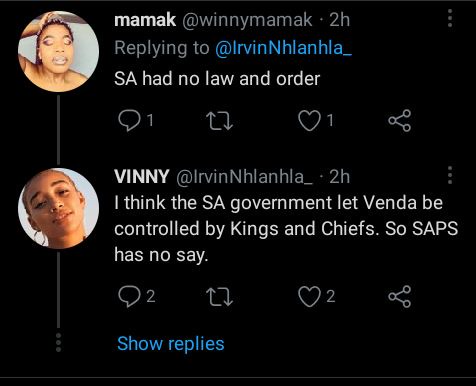This screenshot has width=476, height=386.
Task: Like mamak's tweet with heart icon
Action: click(309, 120)
